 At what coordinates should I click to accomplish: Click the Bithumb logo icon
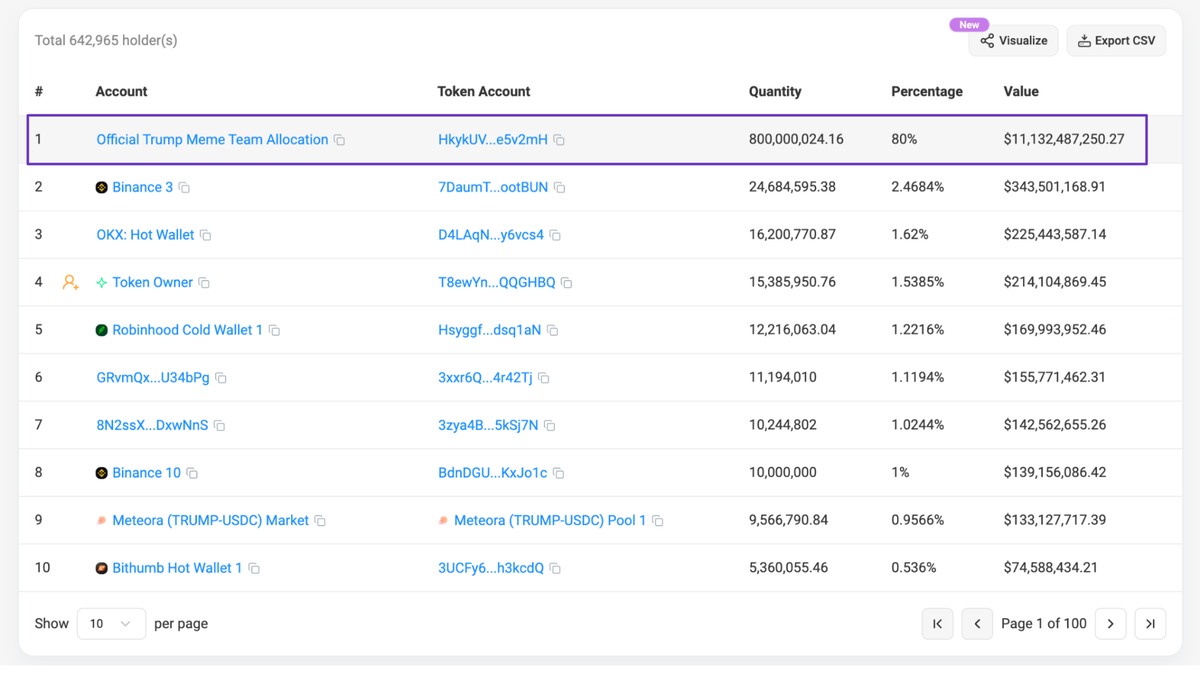[x=101, y=568]
